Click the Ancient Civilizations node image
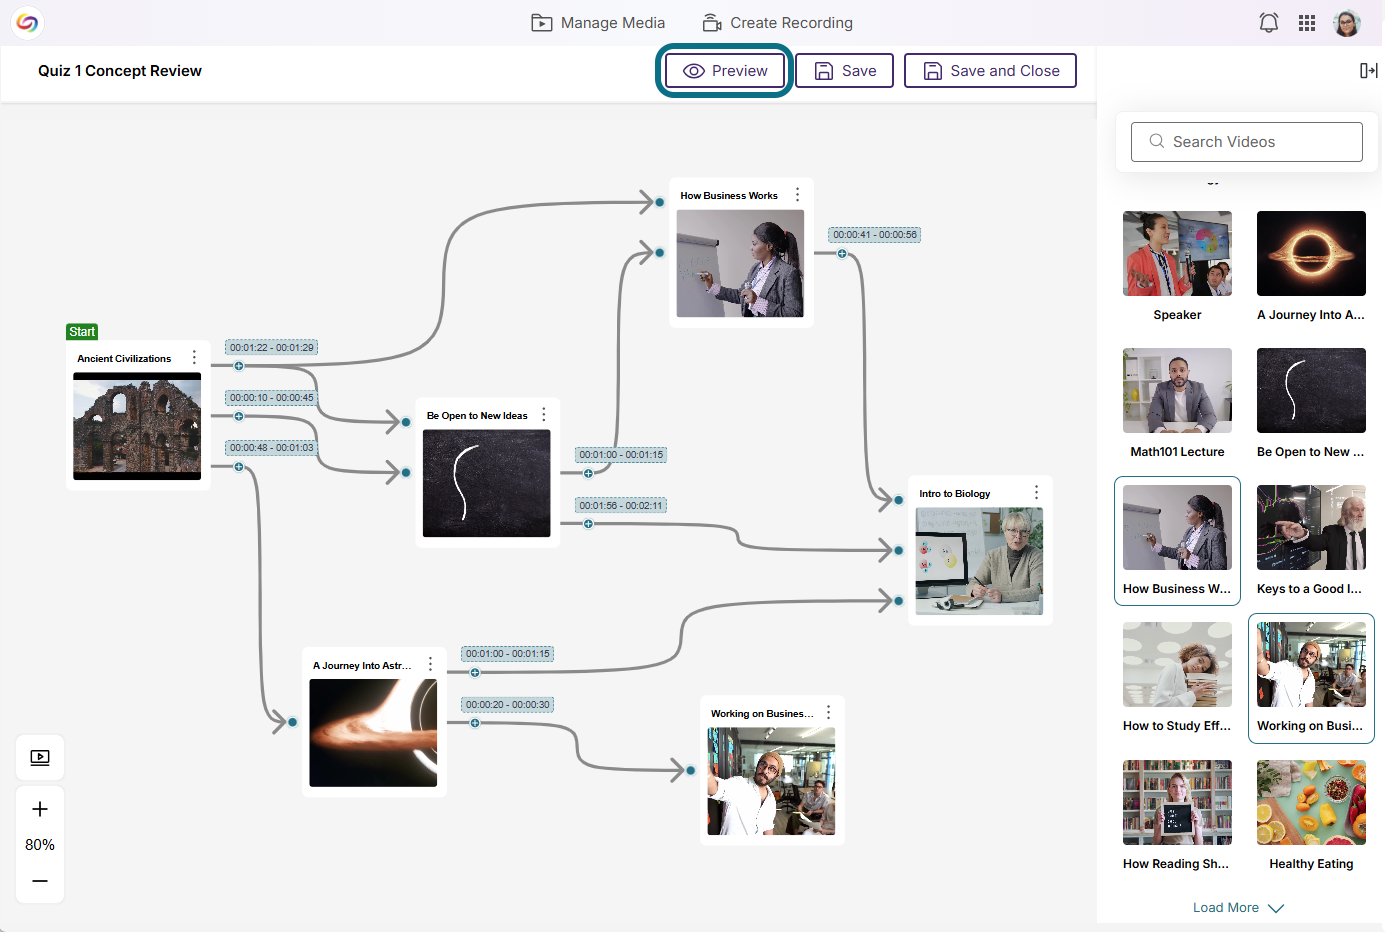This screenshot has width=1385, height=932. point(137,426)
